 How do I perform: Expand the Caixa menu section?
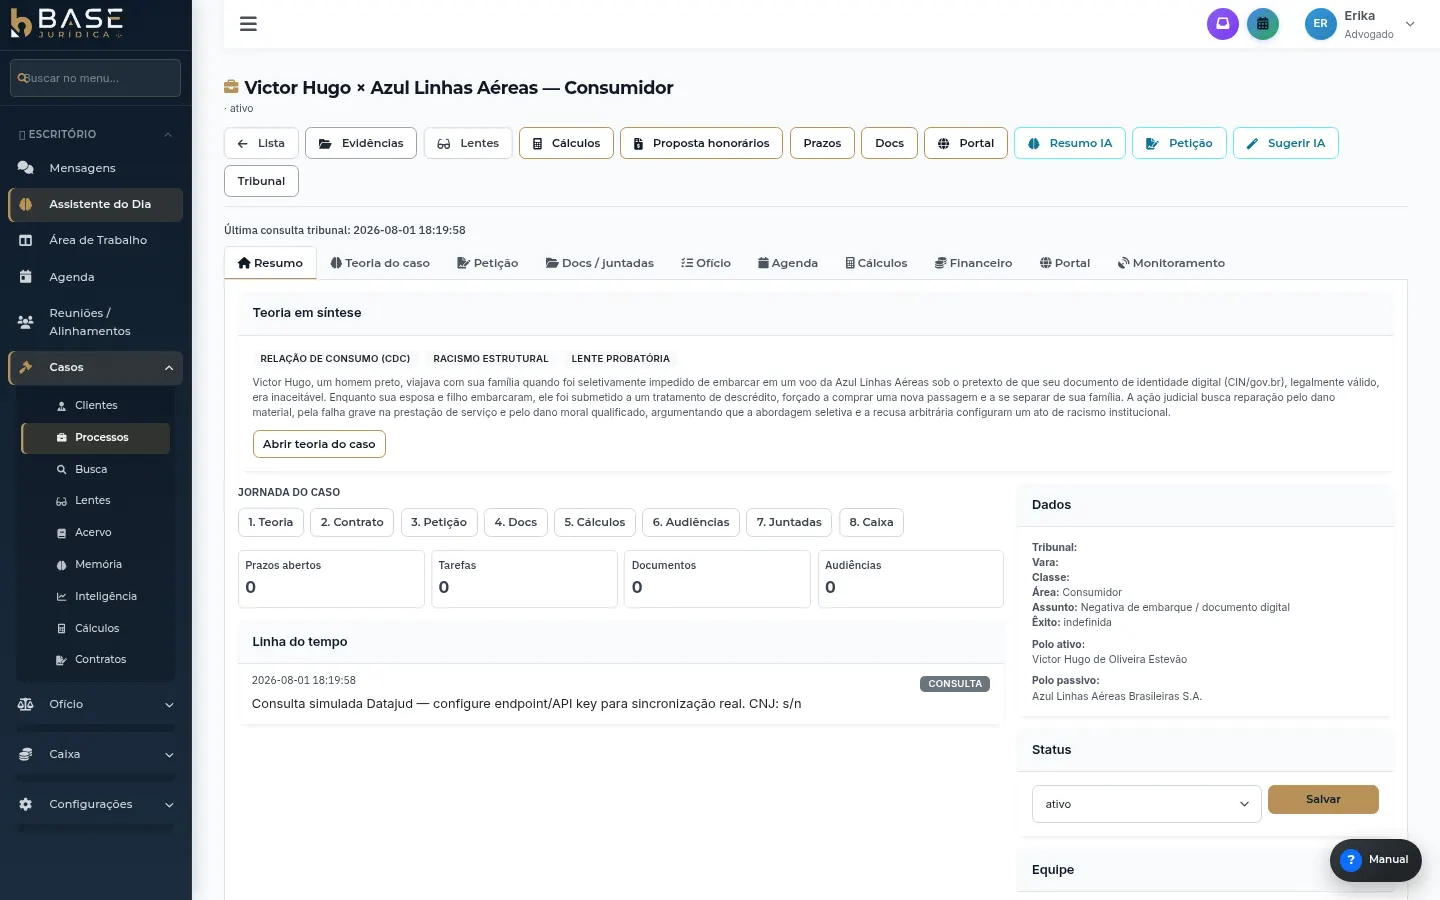[x=95, y=754]
